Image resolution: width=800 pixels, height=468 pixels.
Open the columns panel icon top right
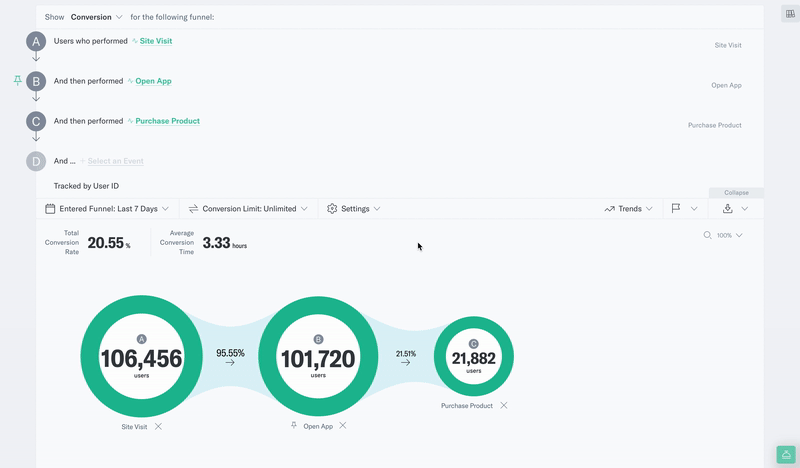(x=790, y=14)
